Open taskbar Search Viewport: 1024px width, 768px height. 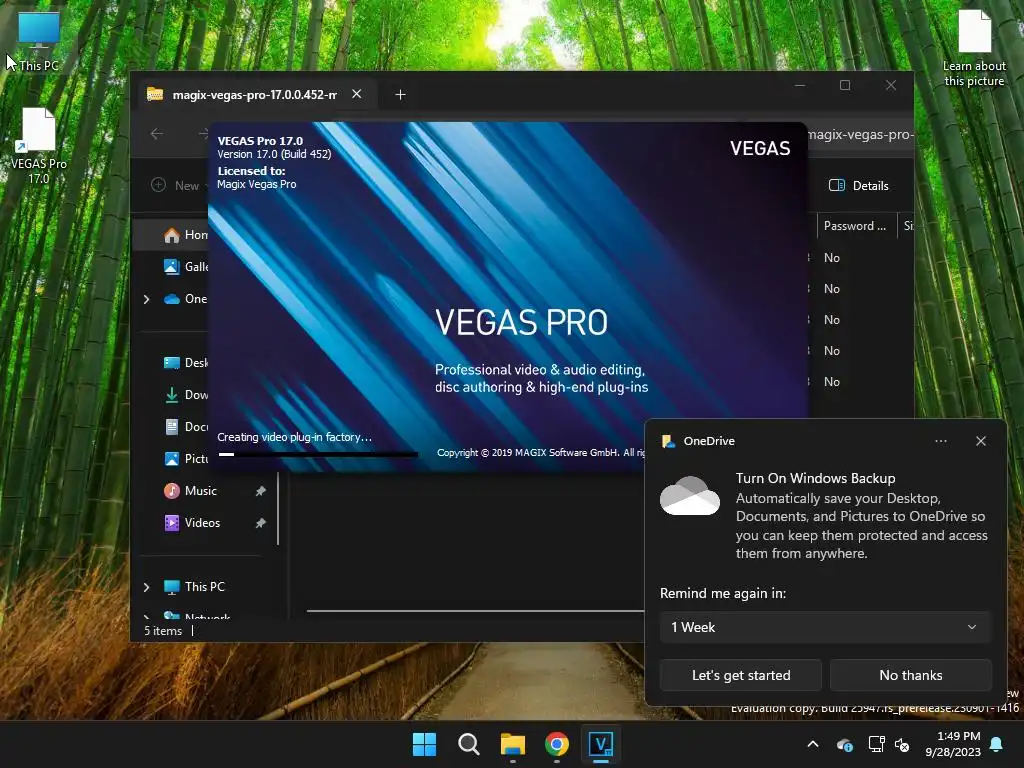click(x=469, y=744)
